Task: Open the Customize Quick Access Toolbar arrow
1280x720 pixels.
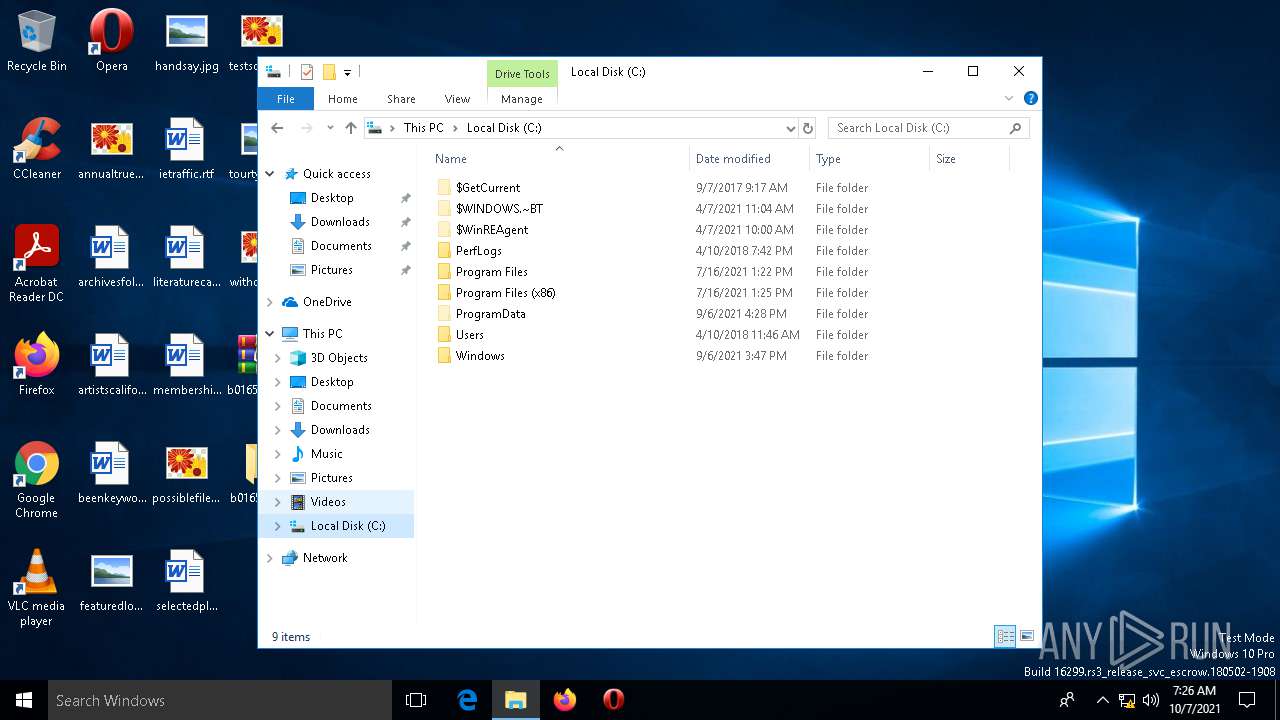Action: (347, 72)
